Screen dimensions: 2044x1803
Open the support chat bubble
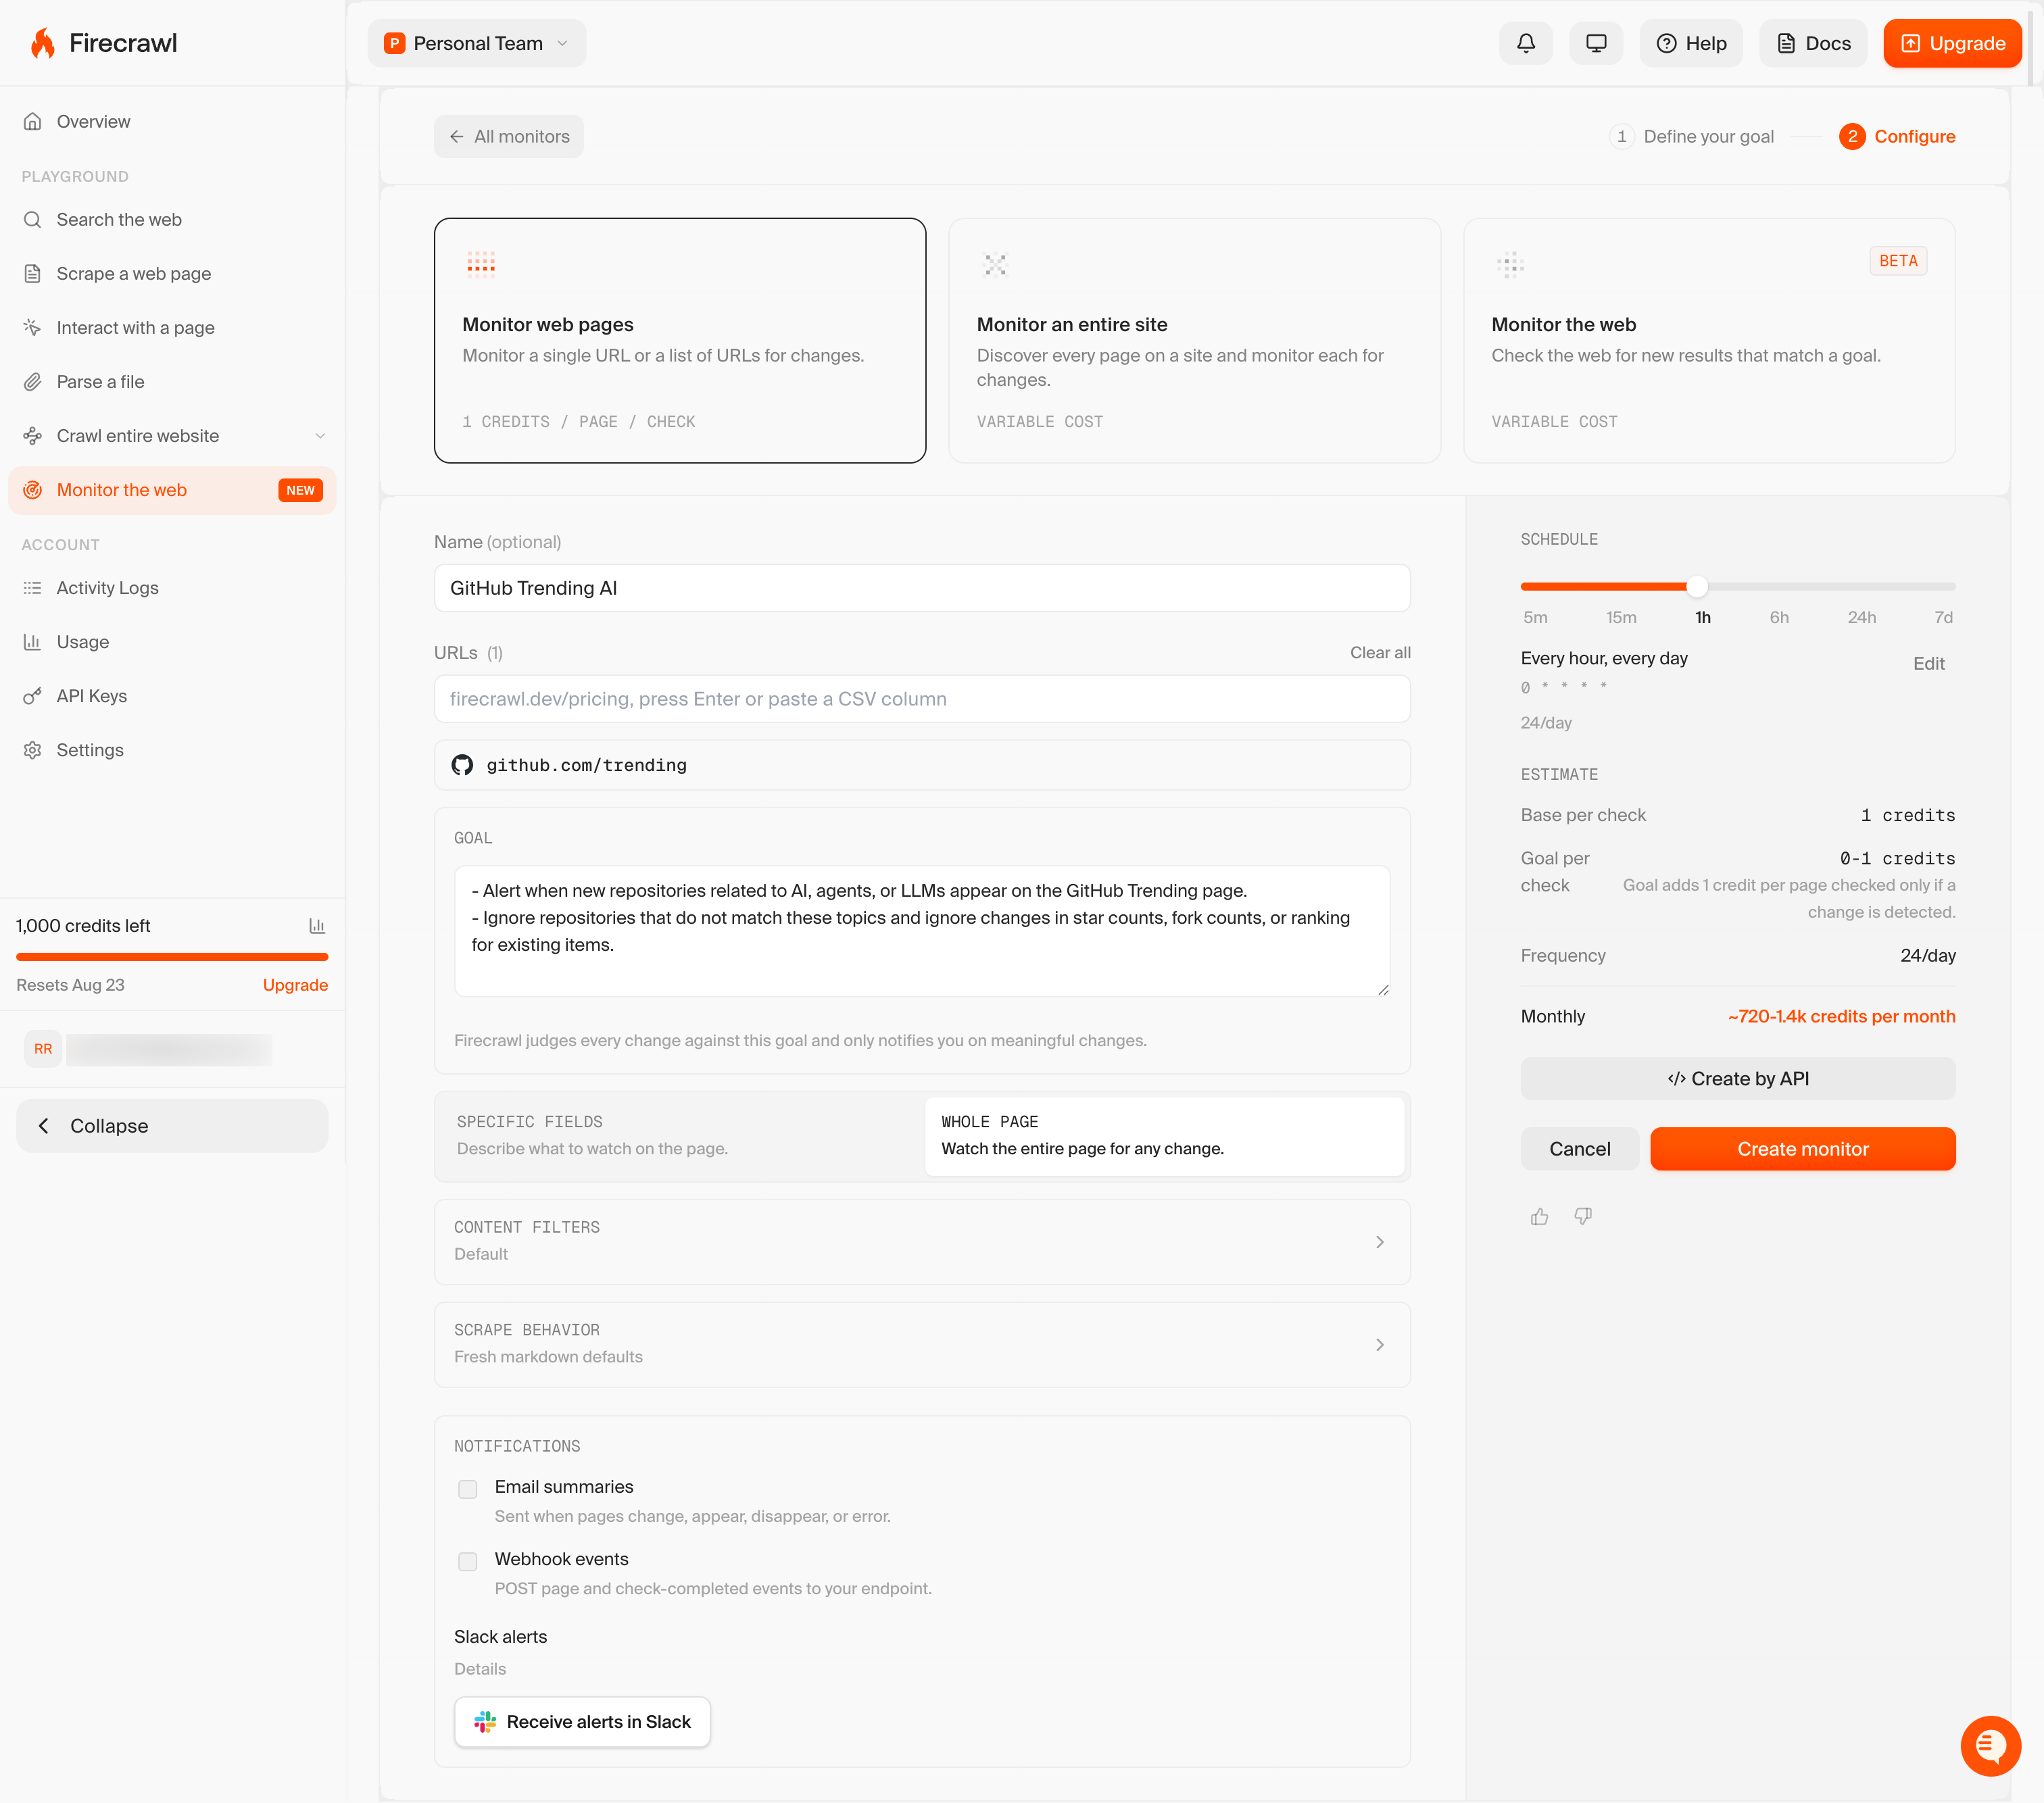(x=1991, y=1745)
